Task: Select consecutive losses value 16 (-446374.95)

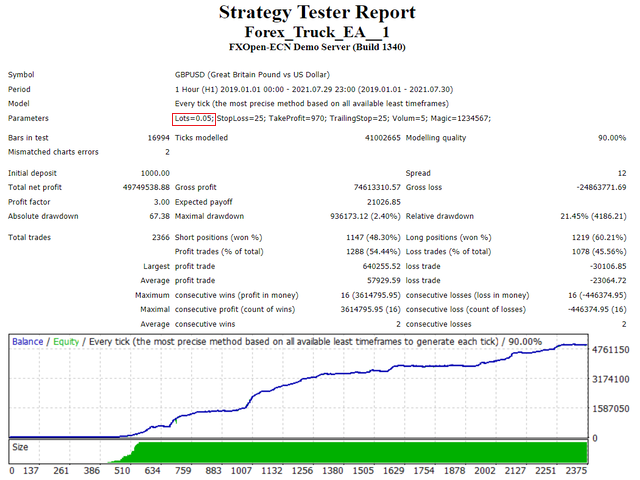Action: 597,296
